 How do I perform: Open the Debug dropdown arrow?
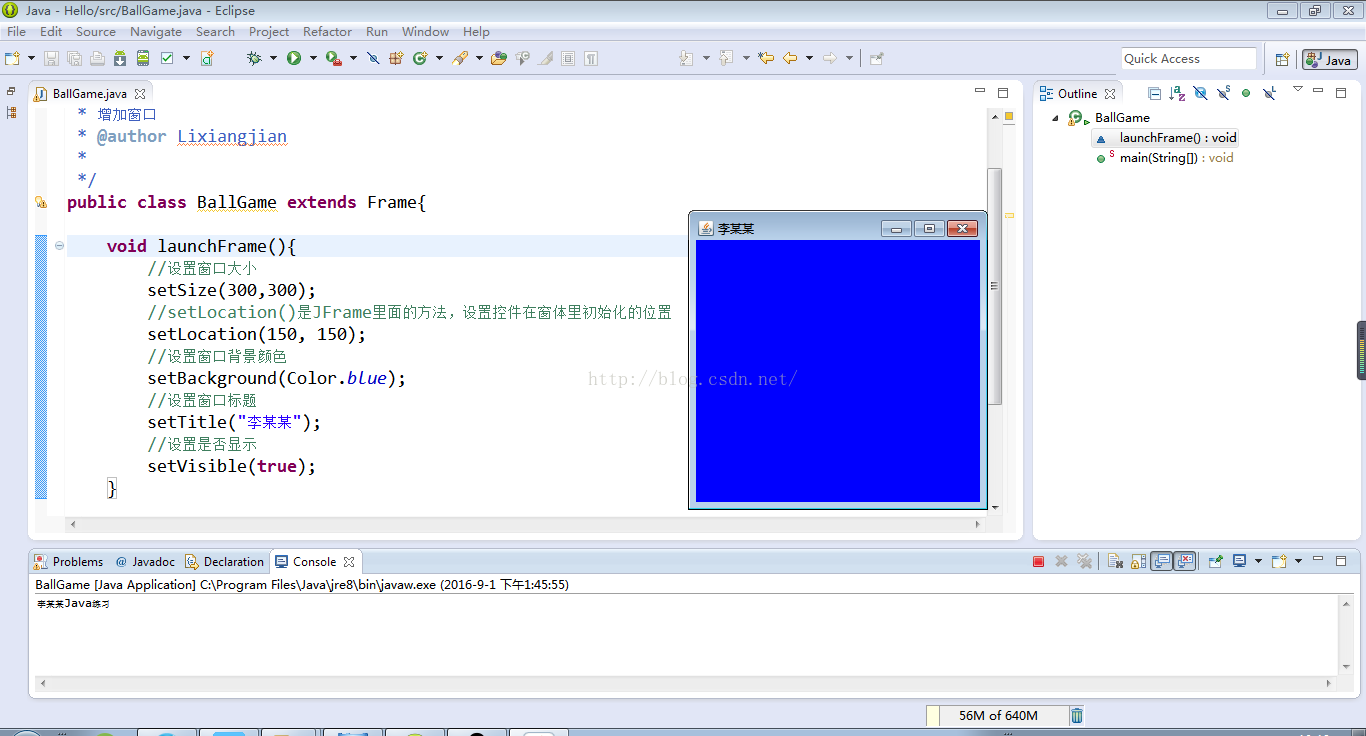coord(273,58)
